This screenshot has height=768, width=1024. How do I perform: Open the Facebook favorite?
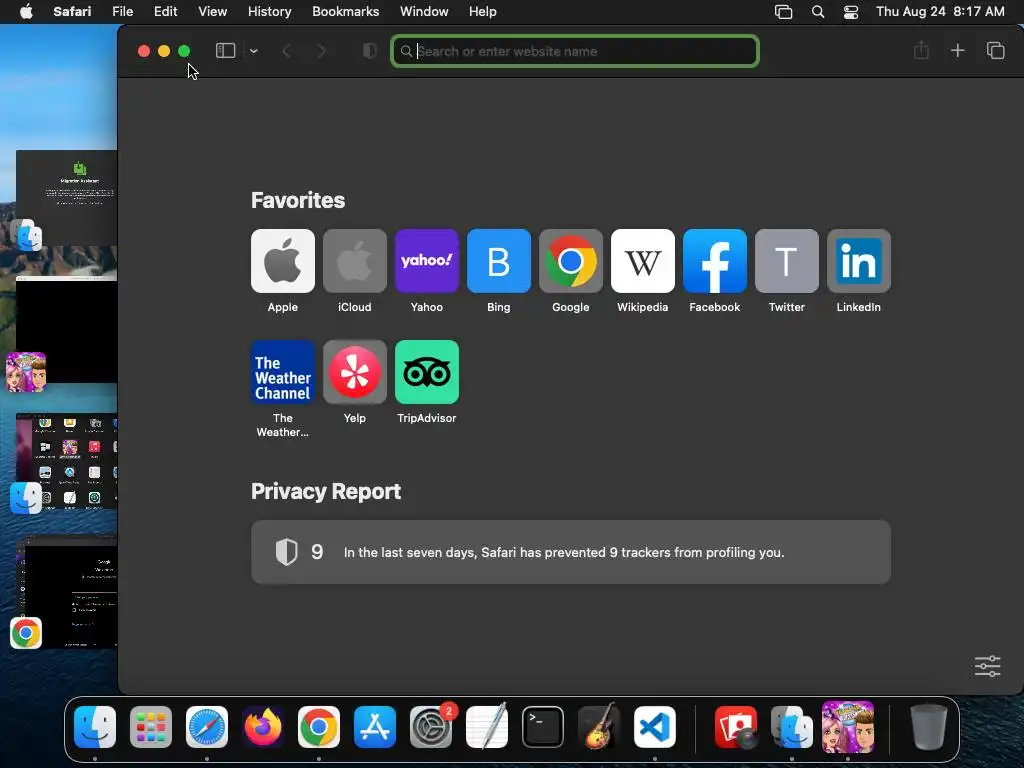714,261
